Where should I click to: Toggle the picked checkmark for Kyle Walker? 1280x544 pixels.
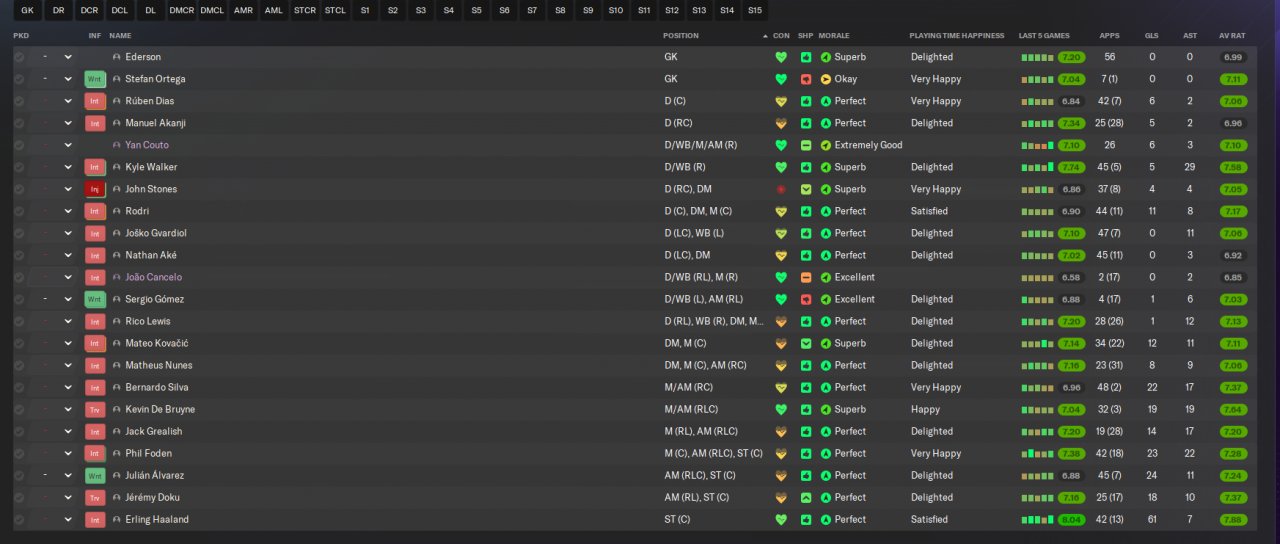point(19,167)
